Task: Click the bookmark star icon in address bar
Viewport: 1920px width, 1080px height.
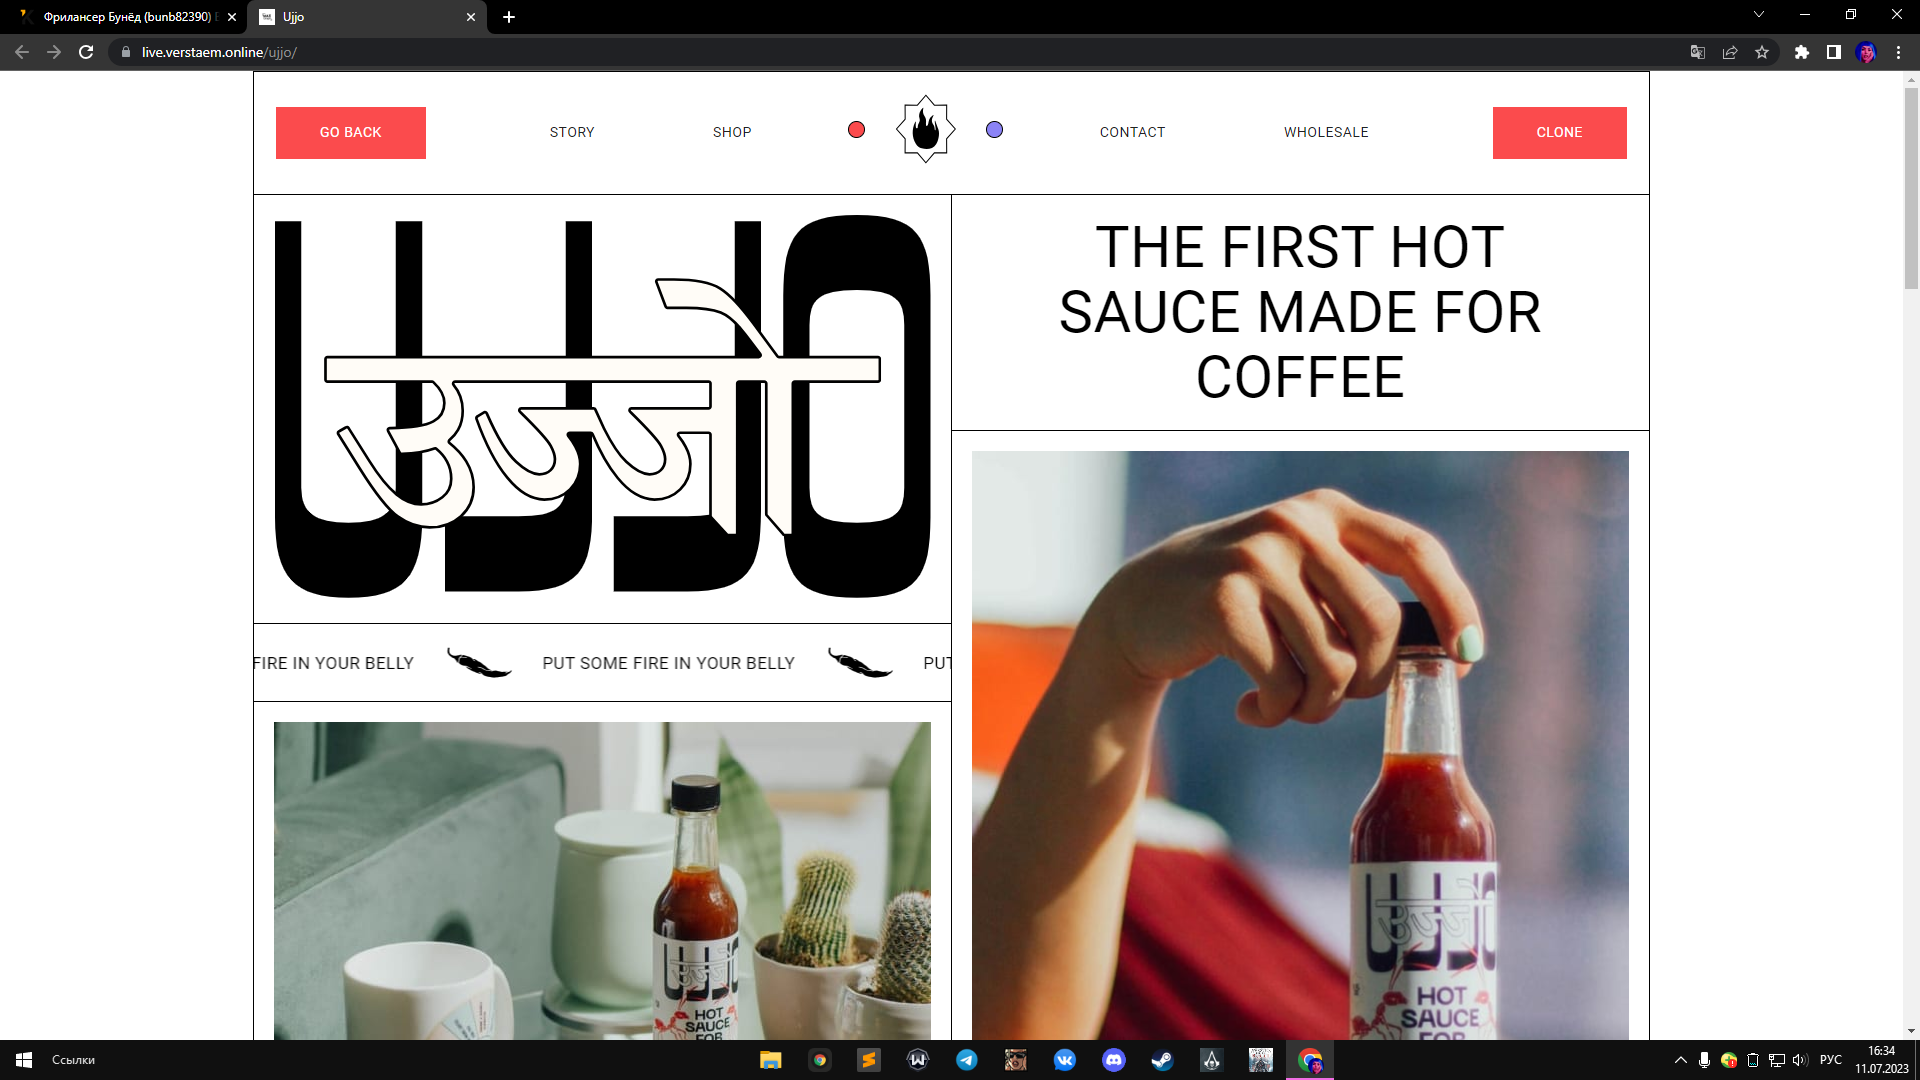Action: coord(1762,52)
